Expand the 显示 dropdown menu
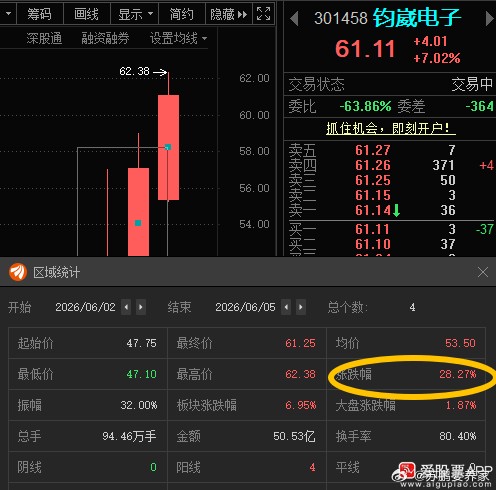 tap(135, 14)
